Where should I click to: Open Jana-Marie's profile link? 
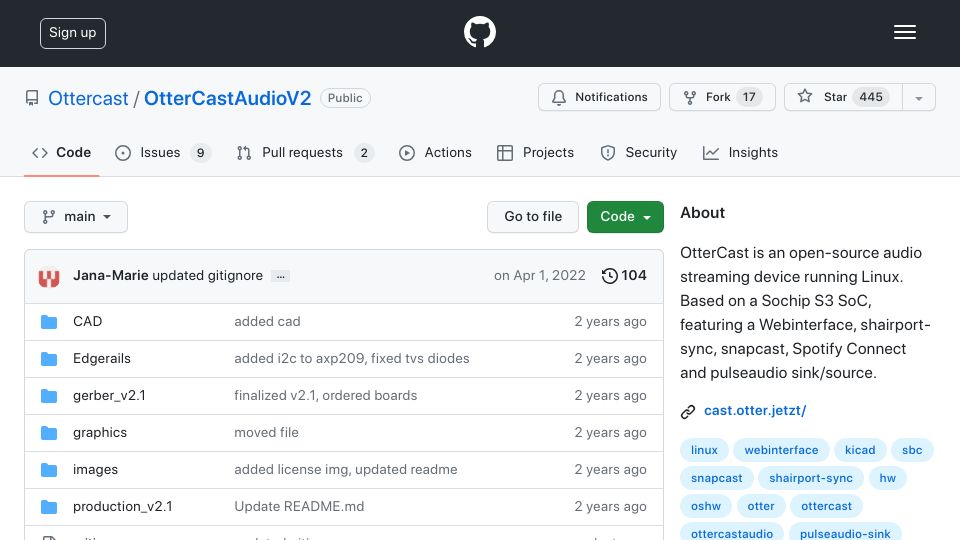[110, 276]
